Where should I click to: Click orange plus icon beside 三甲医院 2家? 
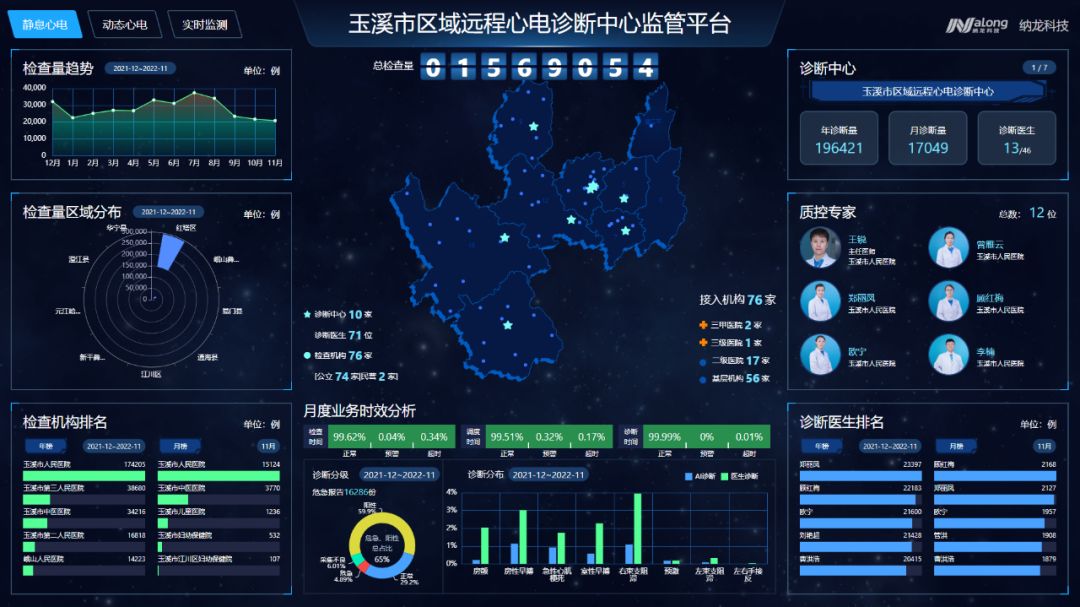tap(703, 325)
